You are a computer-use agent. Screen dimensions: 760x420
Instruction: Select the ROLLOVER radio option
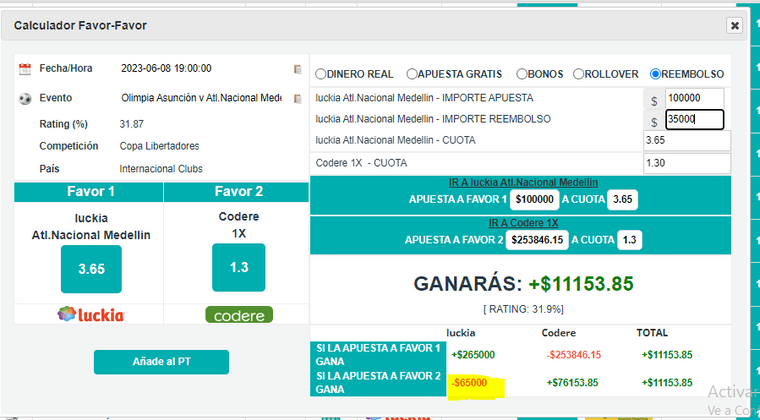(578, 74)
